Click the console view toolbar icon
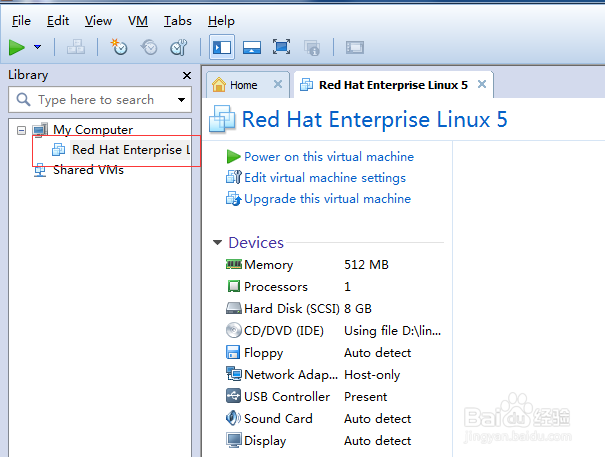Viewport: 605px width, 457px height. (355, 47)
